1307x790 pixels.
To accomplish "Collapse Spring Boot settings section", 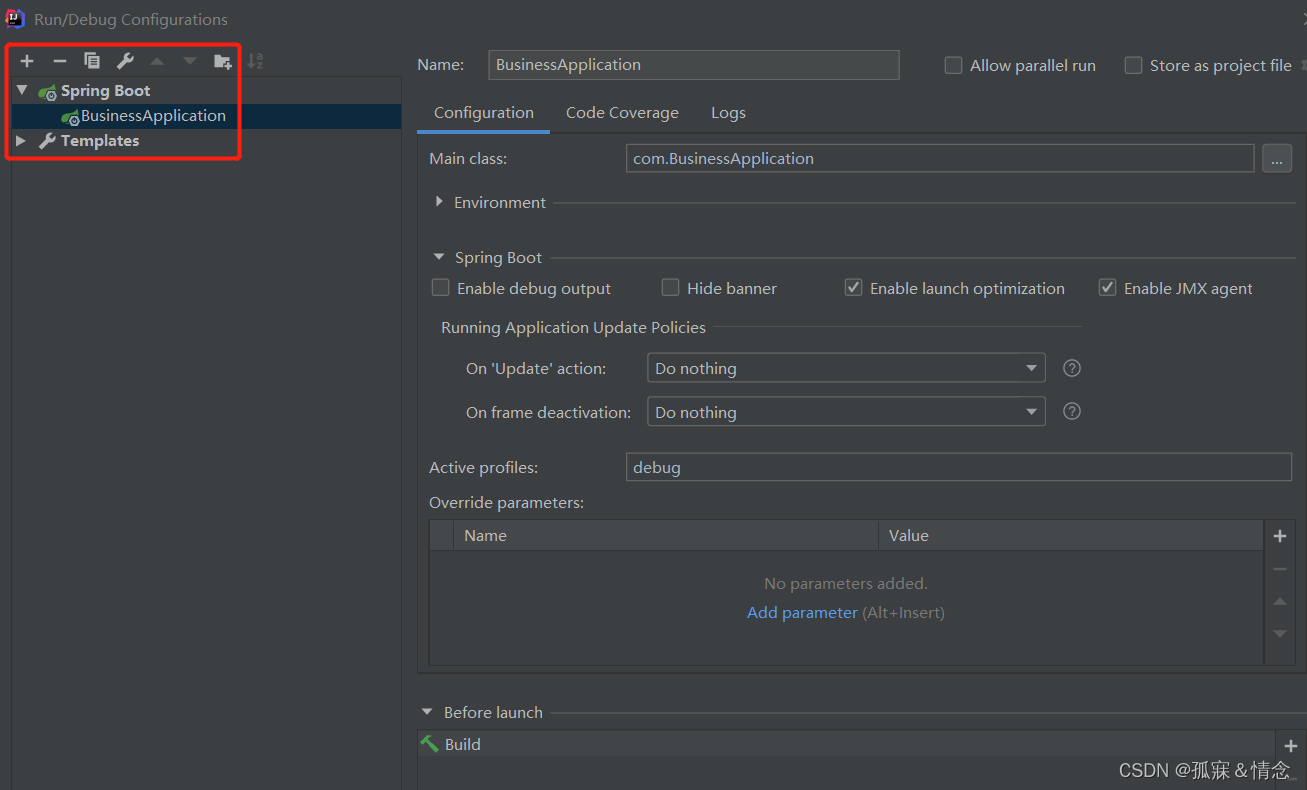I will 439,257.
